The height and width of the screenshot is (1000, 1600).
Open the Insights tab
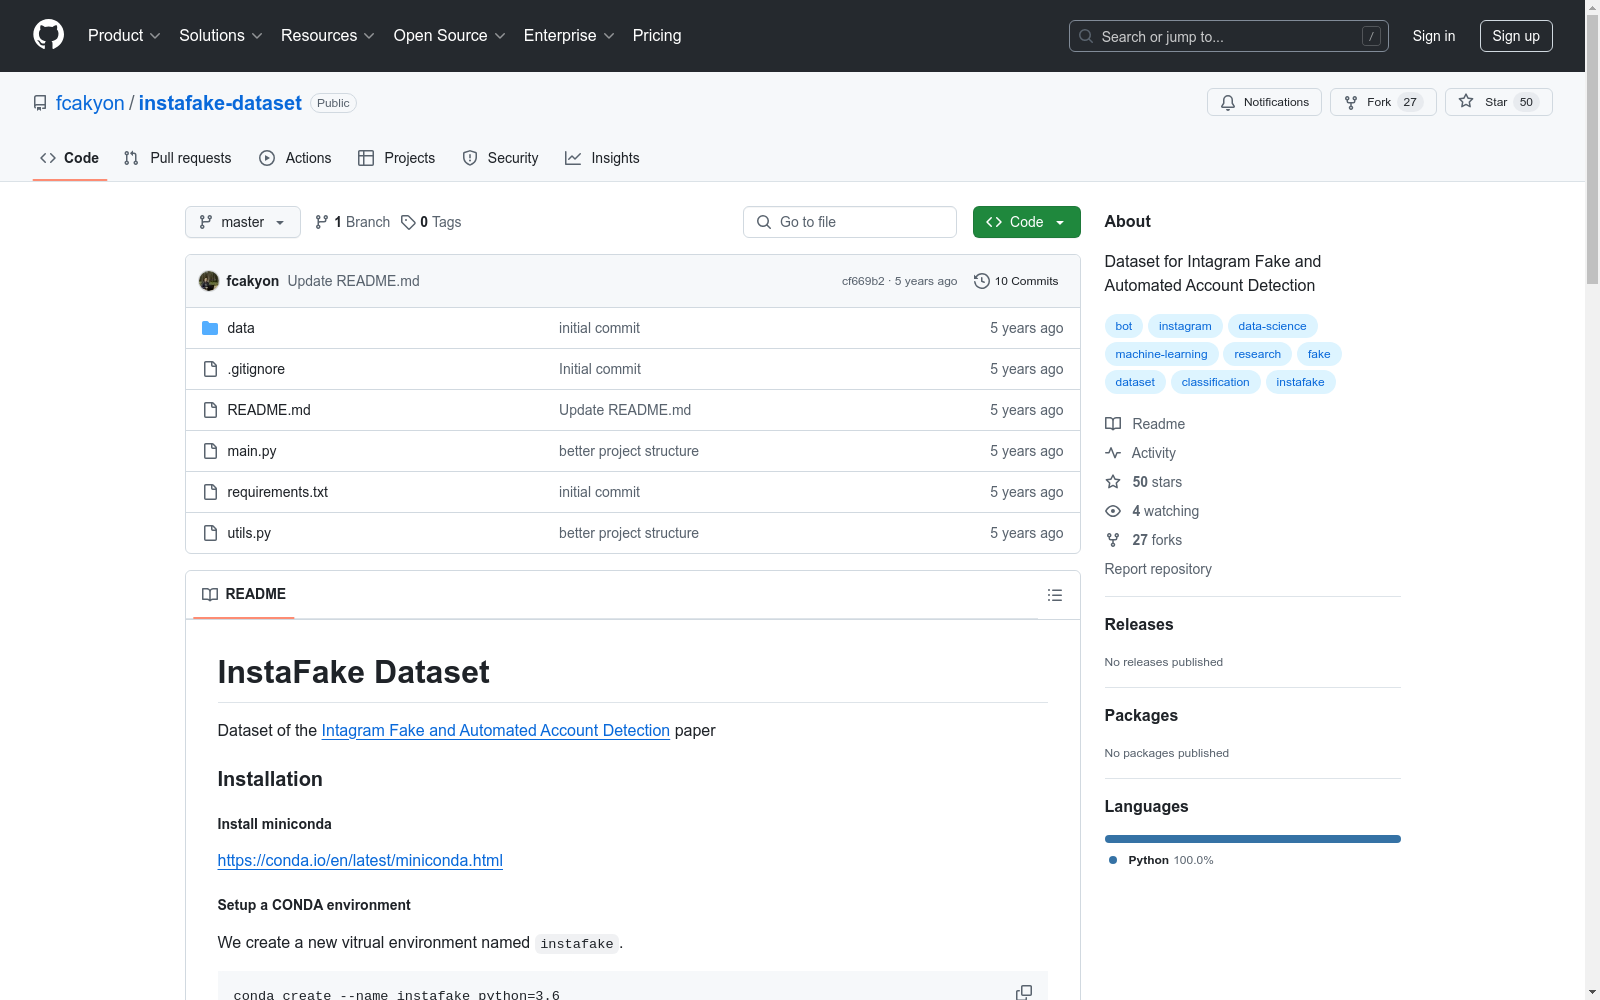[x=602, y=158]
